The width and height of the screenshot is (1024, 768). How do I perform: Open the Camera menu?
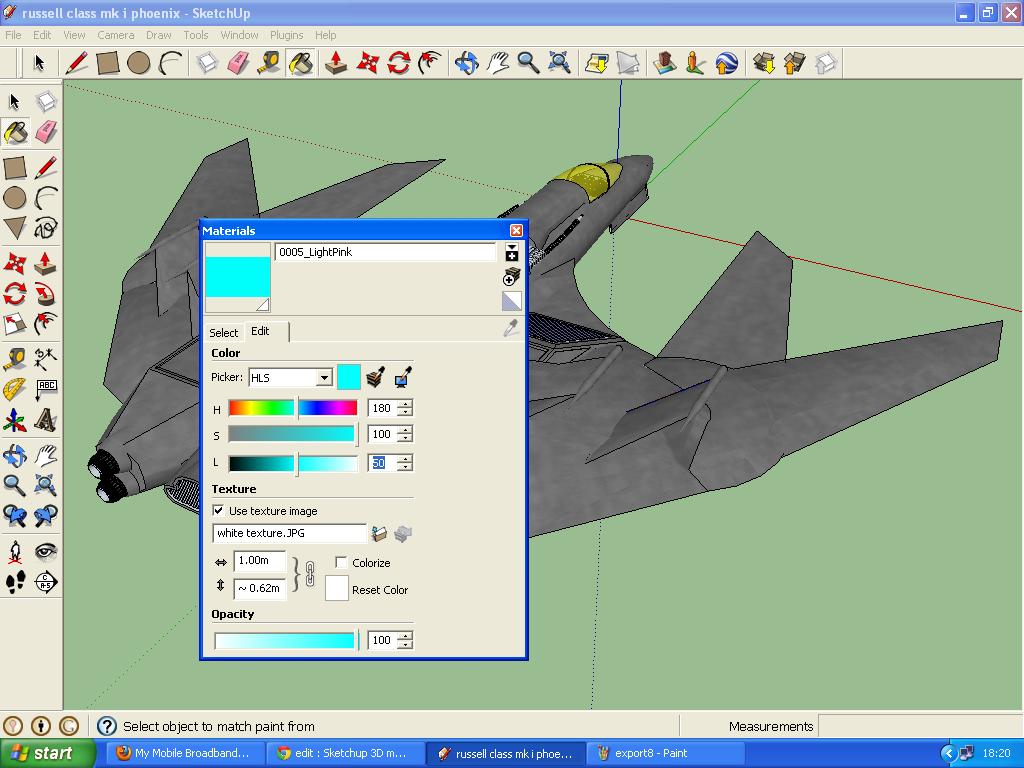pos(116,35)
